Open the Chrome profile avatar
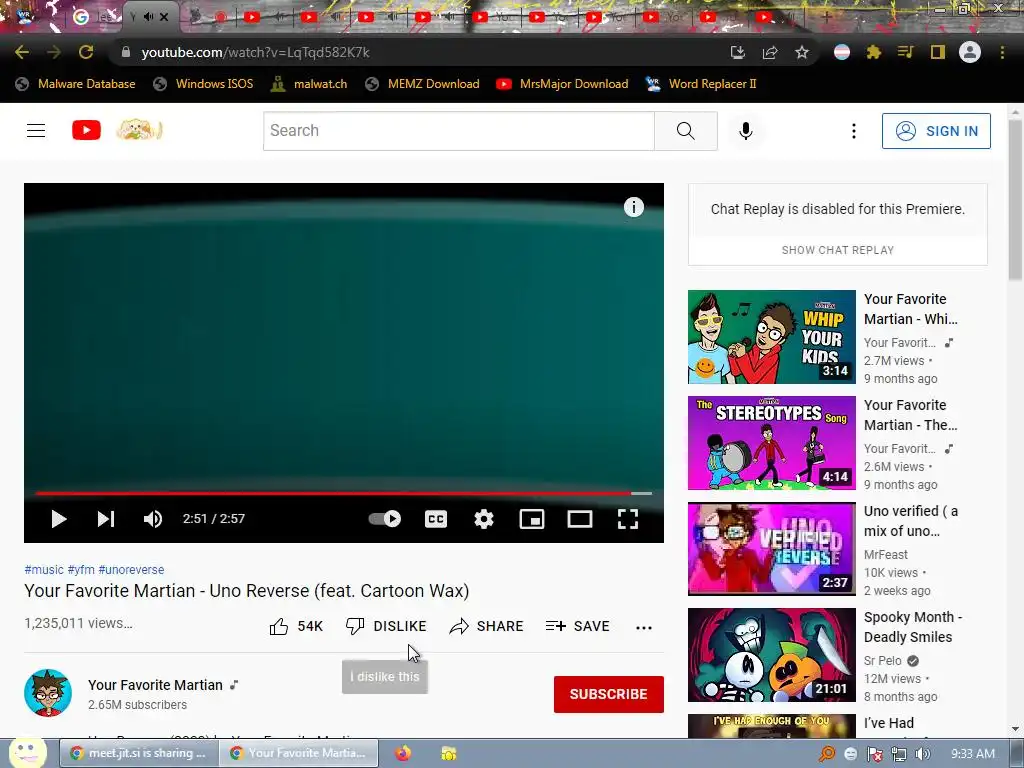 coord(970,52)
